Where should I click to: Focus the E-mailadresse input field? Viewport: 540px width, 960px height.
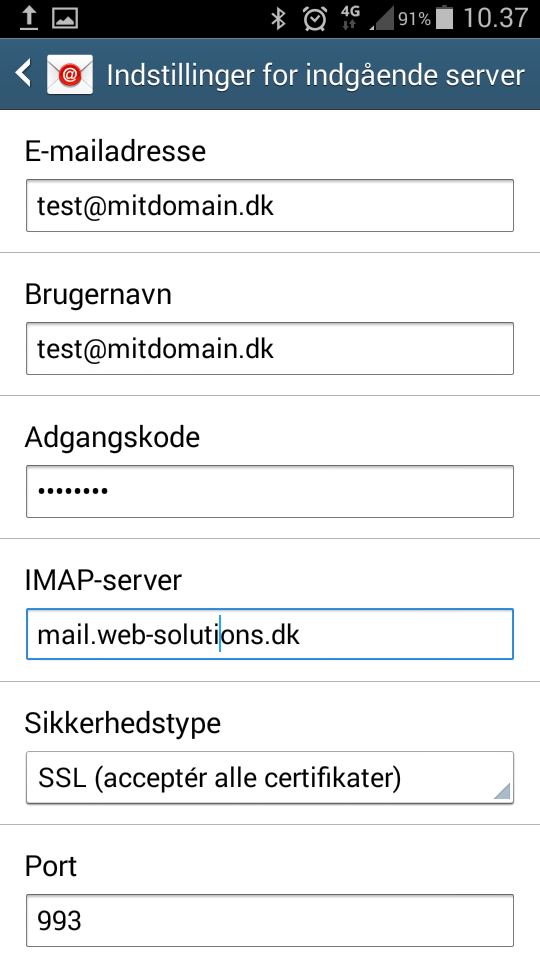pyautogui.click(x=269, y=206)
